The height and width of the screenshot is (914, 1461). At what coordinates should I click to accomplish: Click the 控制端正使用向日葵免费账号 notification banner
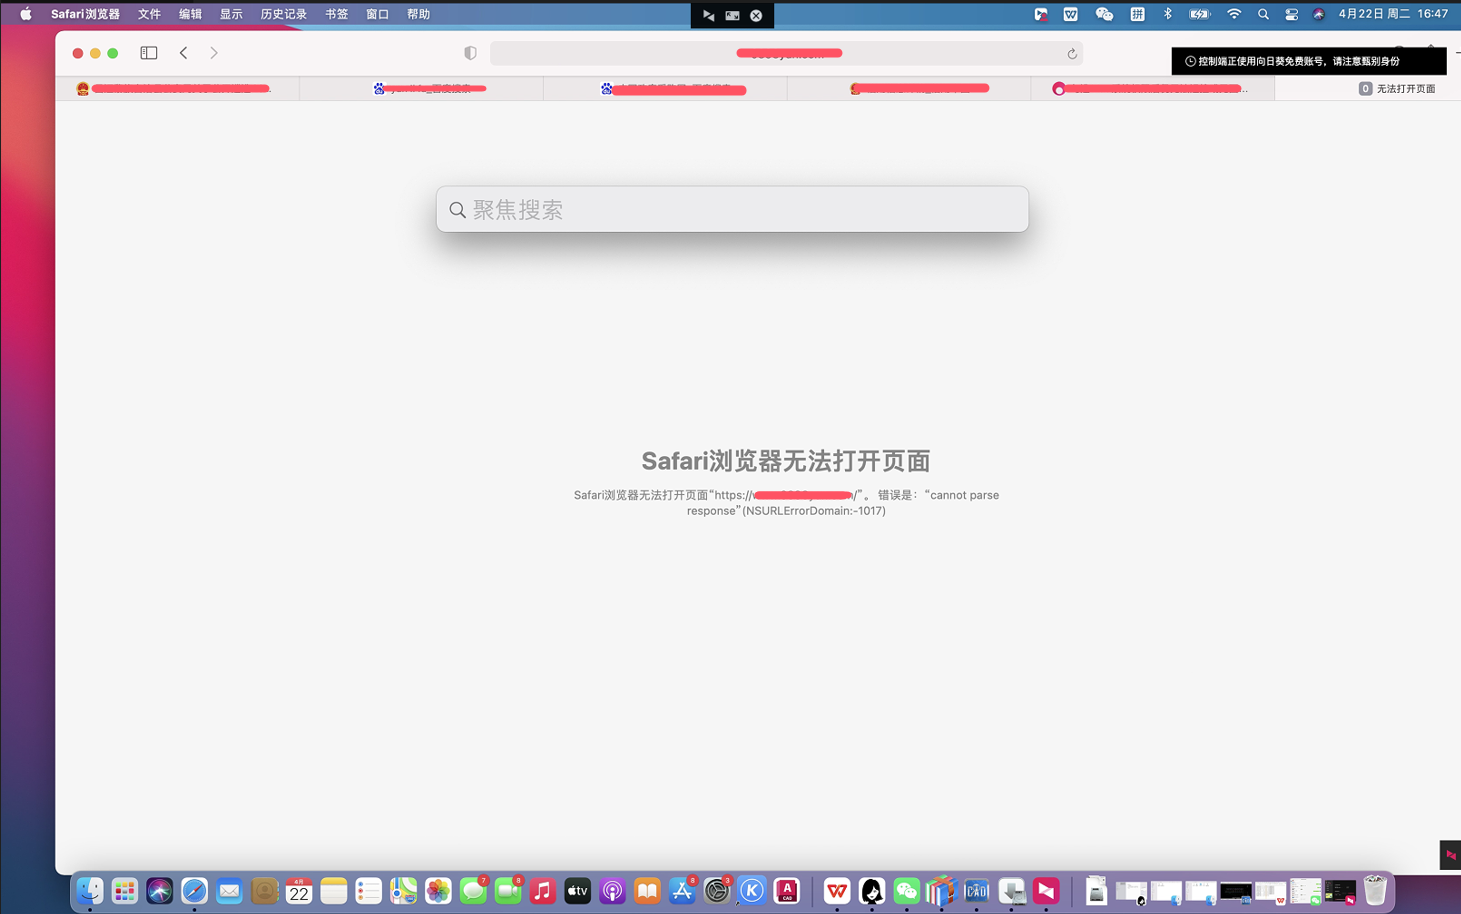1309,61
